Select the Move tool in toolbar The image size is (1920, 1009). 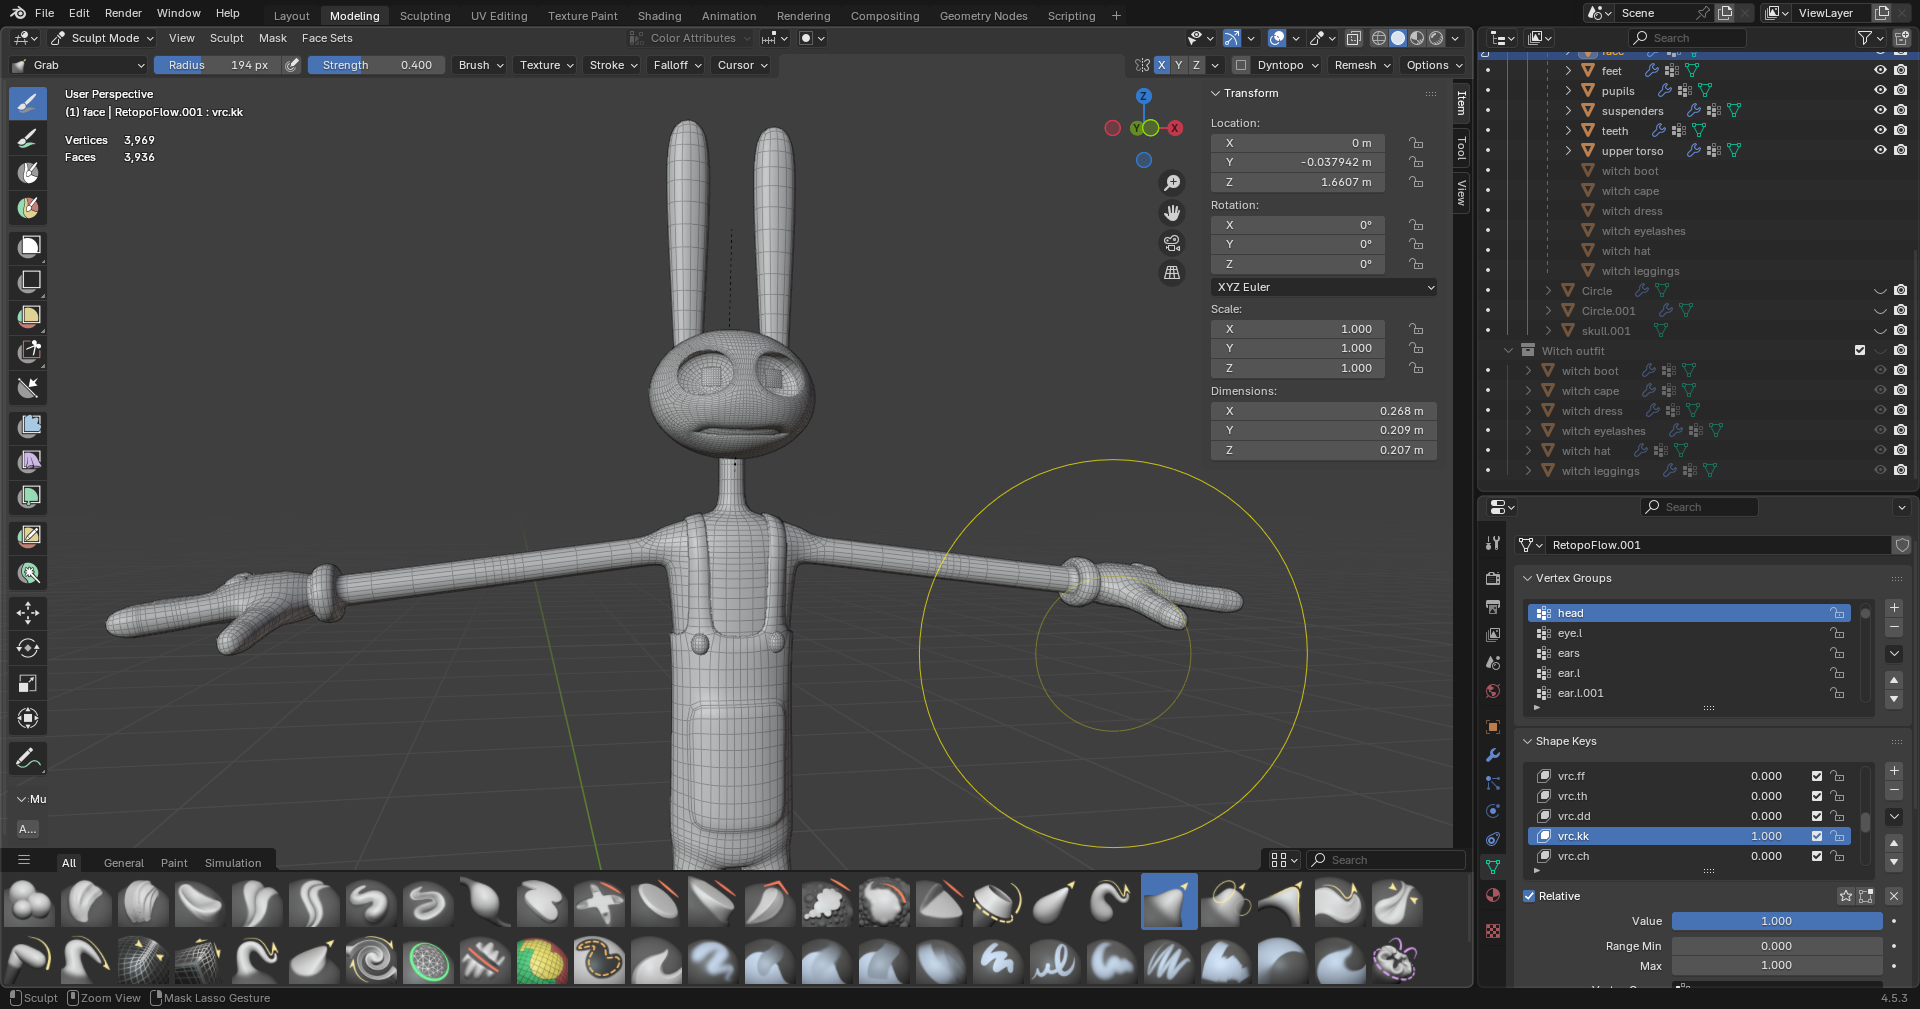[x=28, y=613]
